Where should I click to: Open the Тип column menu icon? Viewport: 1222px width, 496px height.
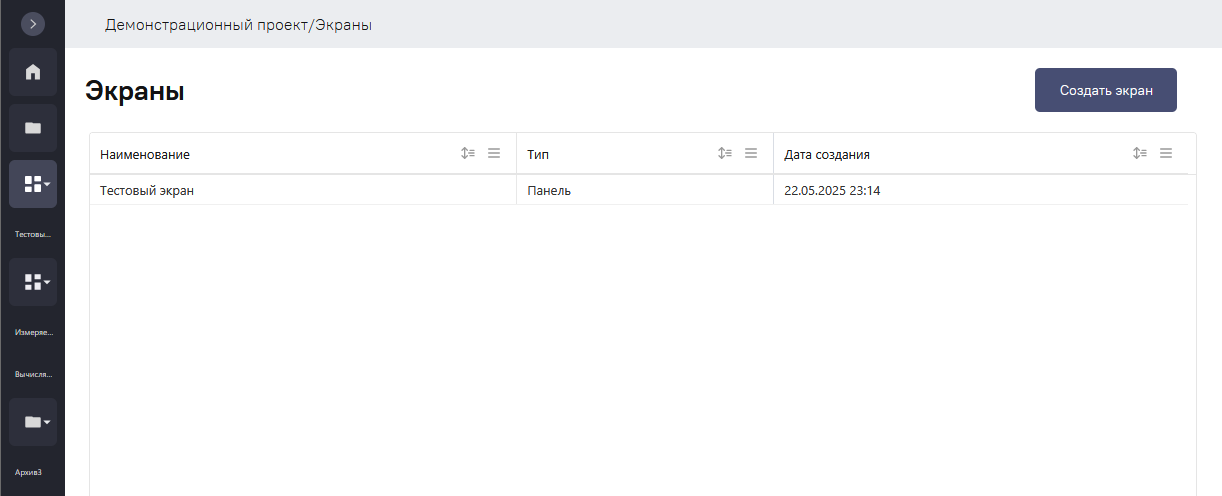[752, 154]
